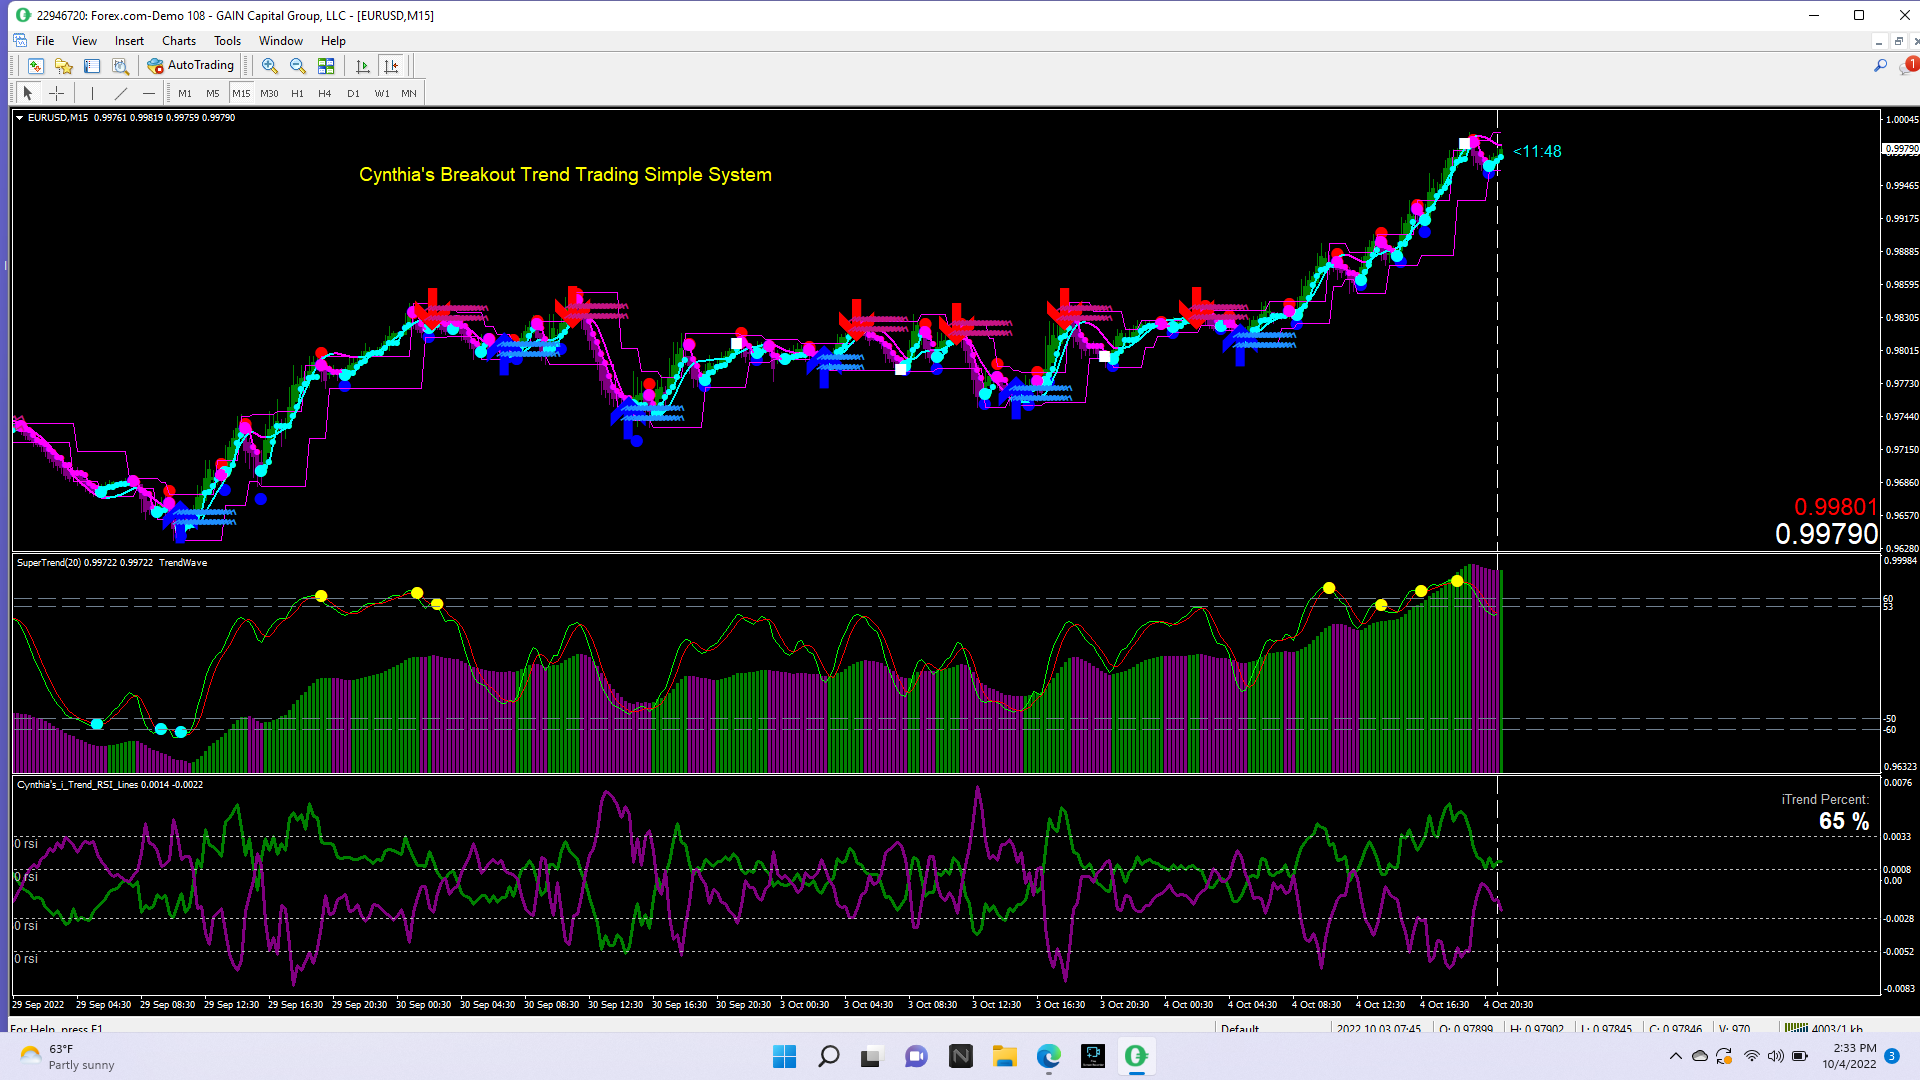Image resolution: width=1920 pixels, height=1080 pixels.
Task: Select the Crosshair tool
Action: 57,93
